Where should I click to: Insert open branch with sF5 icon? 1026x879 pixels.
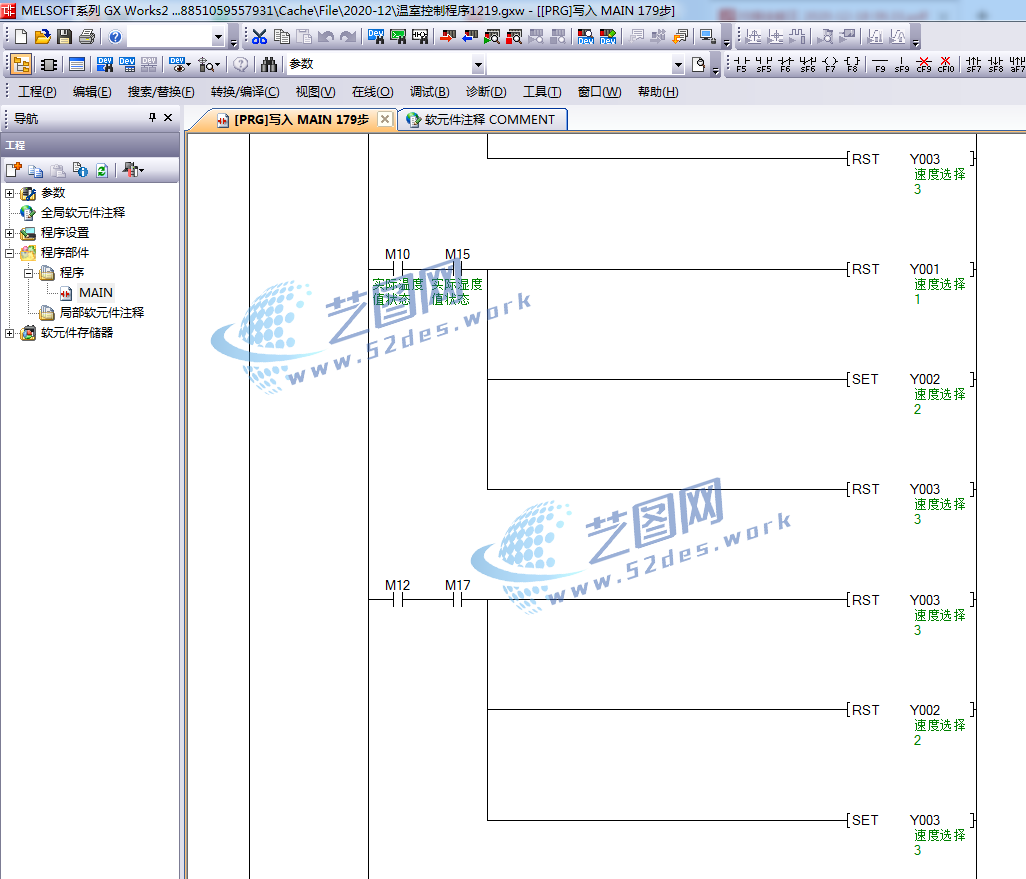(x=764, y=64)
